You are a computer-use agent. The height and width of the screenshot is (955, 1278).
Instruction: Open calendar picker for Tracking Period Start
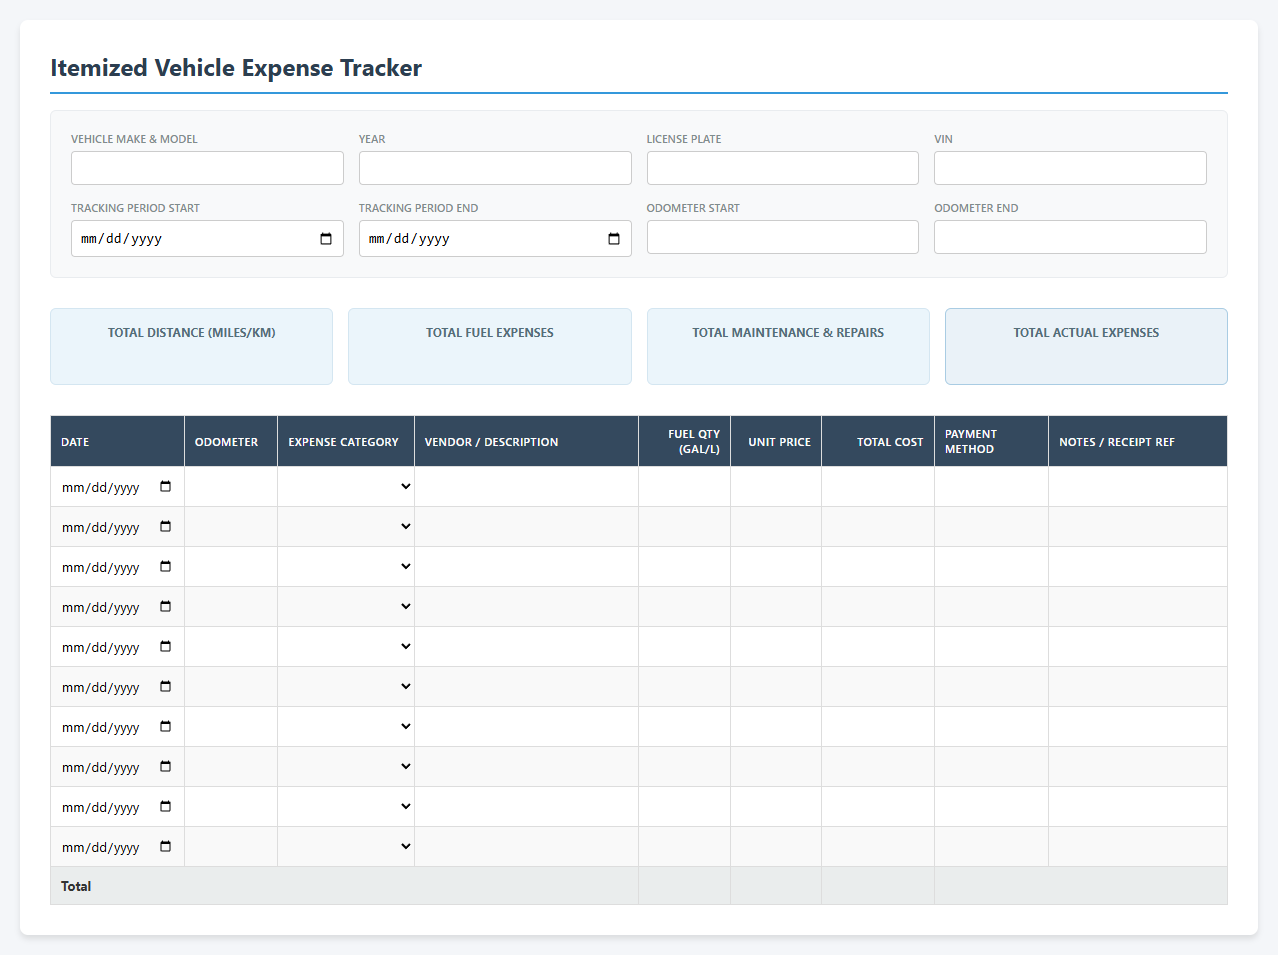pyautogui.click(x=326, y=239)
